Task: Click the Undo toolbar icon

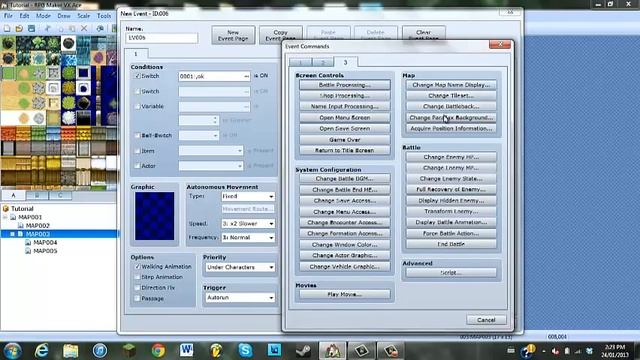Action: coord(100,28)
